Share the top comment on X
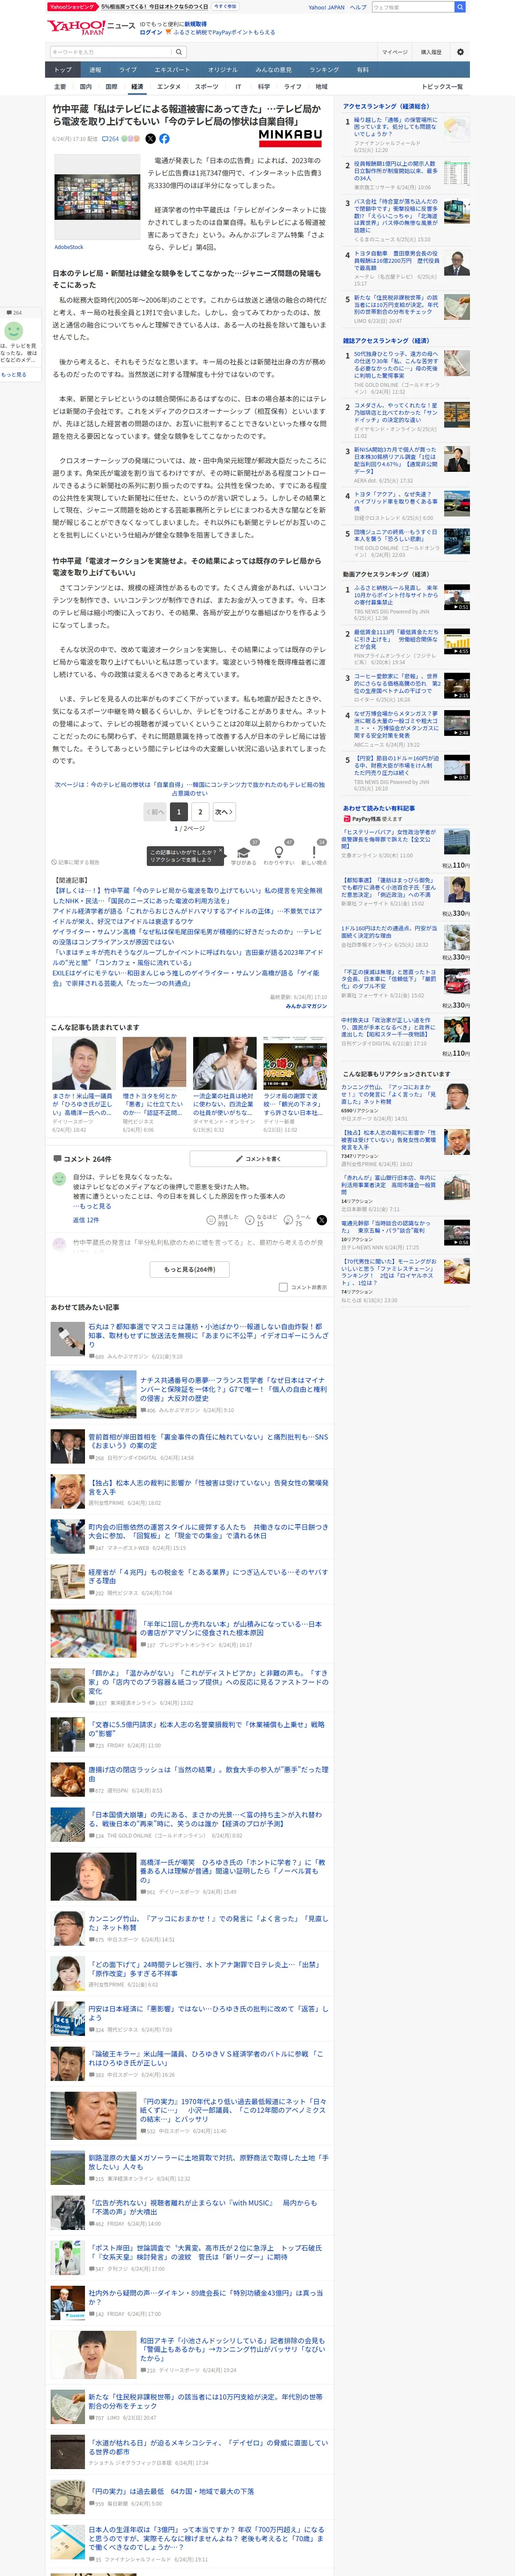The height and width of the screenshot is (2576, 515). (321, 1220)
